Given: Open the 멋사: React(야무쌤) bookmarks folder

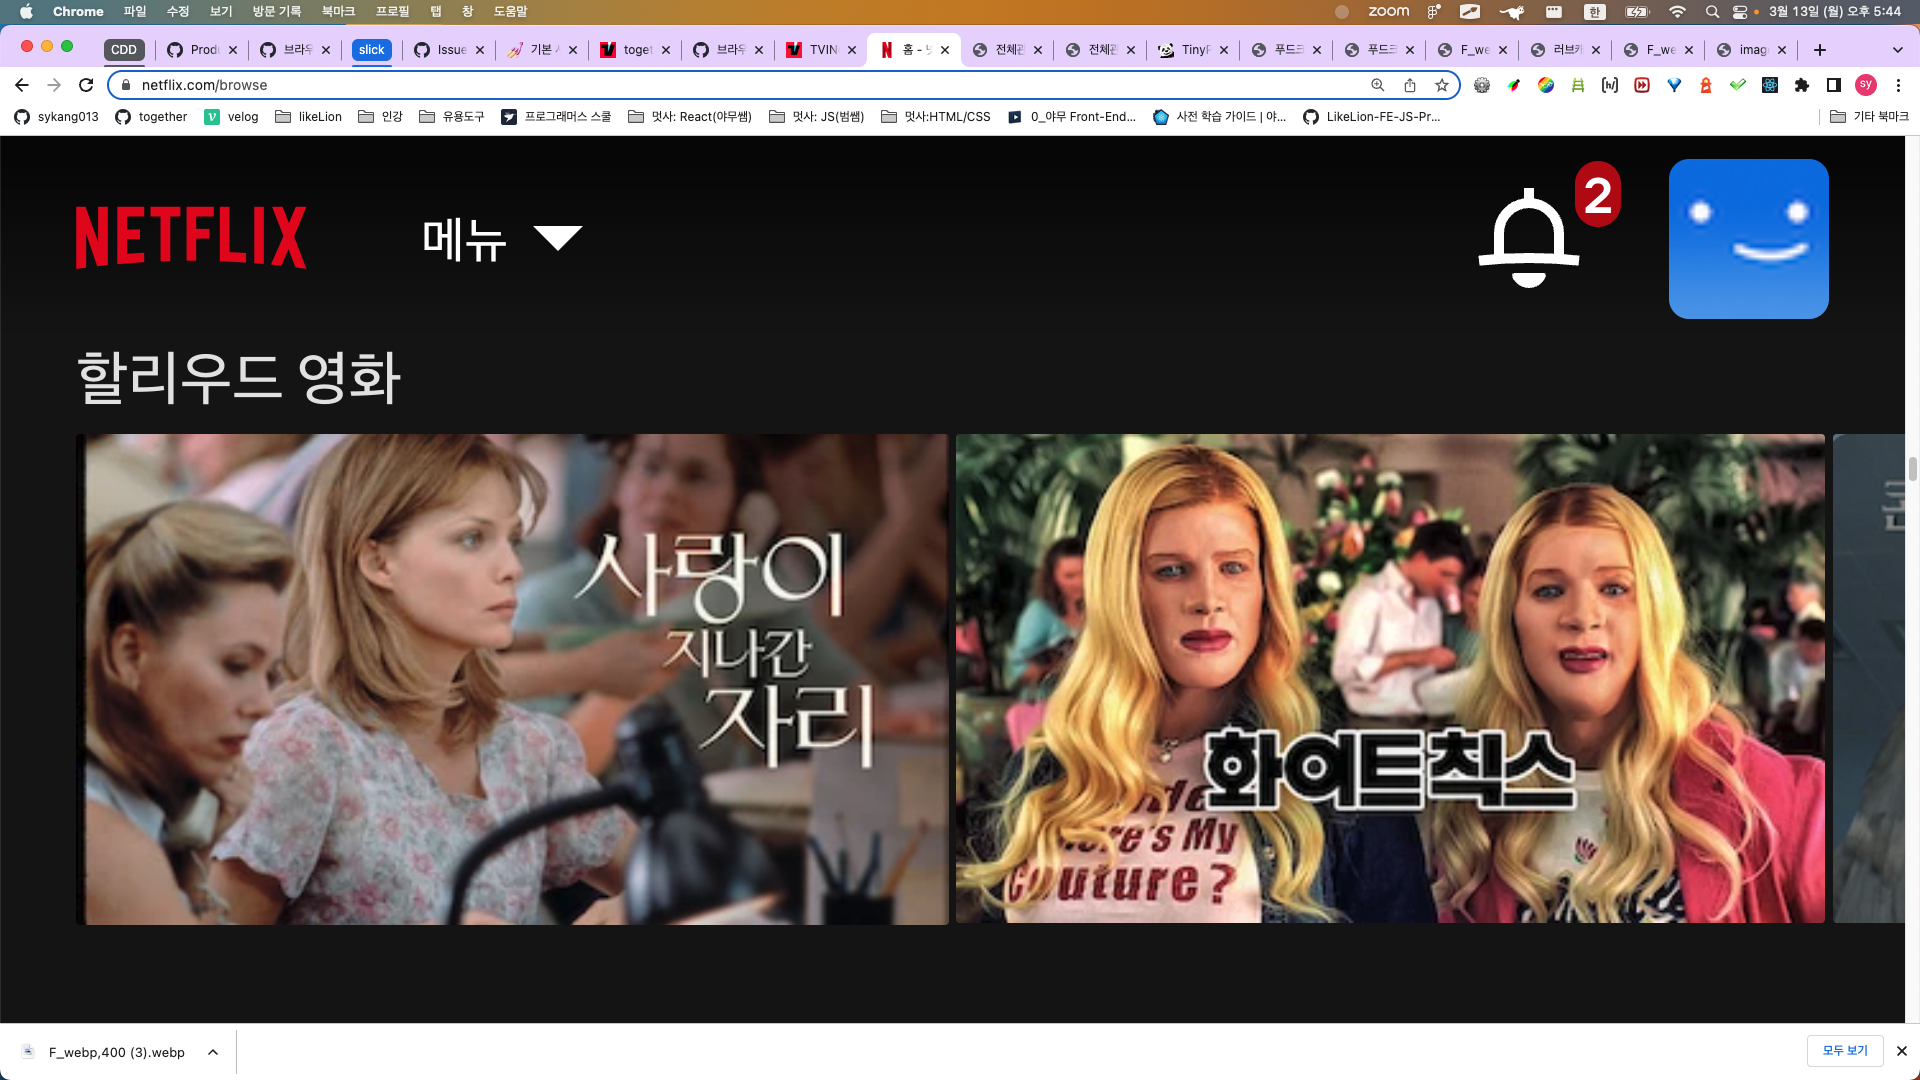Looking at the screenshot, I should [x=690, y=117].
